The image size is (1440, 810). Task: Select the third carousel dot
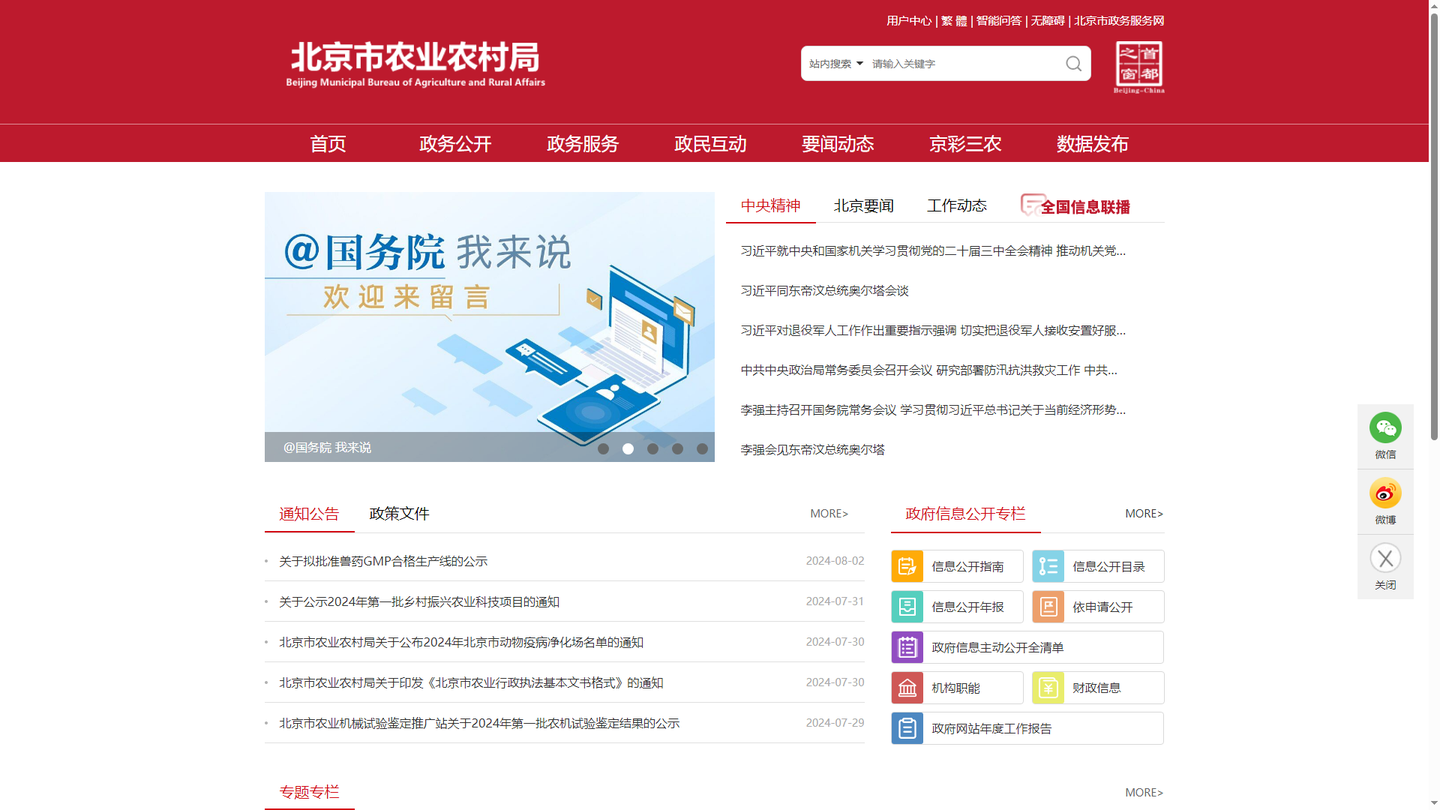653,449
